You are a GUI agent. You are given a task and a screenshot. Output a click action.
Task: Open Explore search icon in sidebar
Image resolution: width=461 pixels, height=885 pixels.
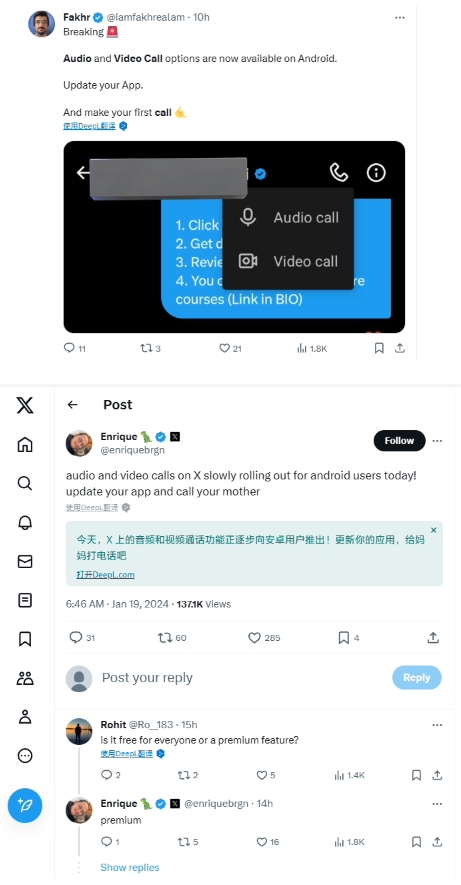25,483
